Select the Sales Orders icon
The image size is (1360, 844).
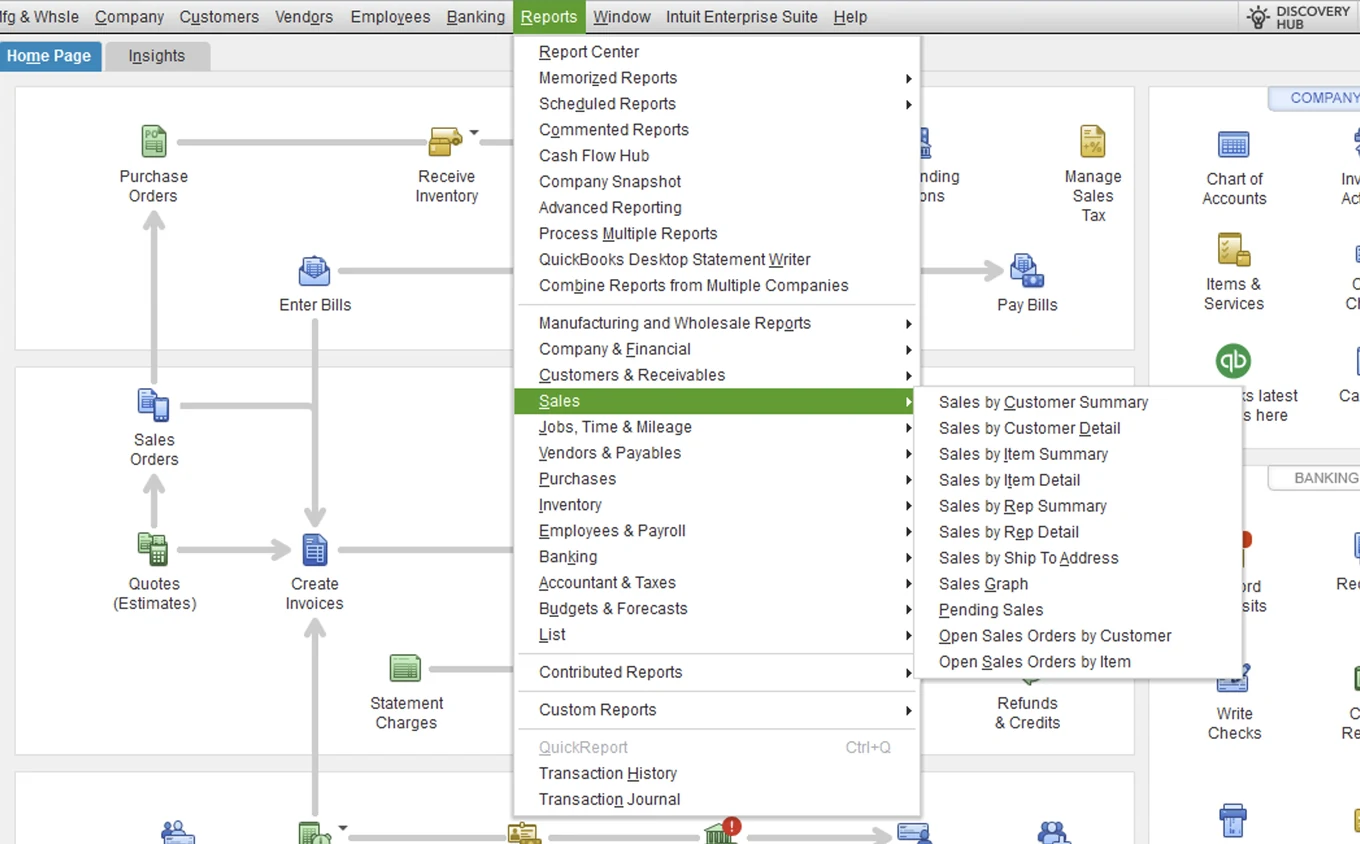click(x=153, y=405)
